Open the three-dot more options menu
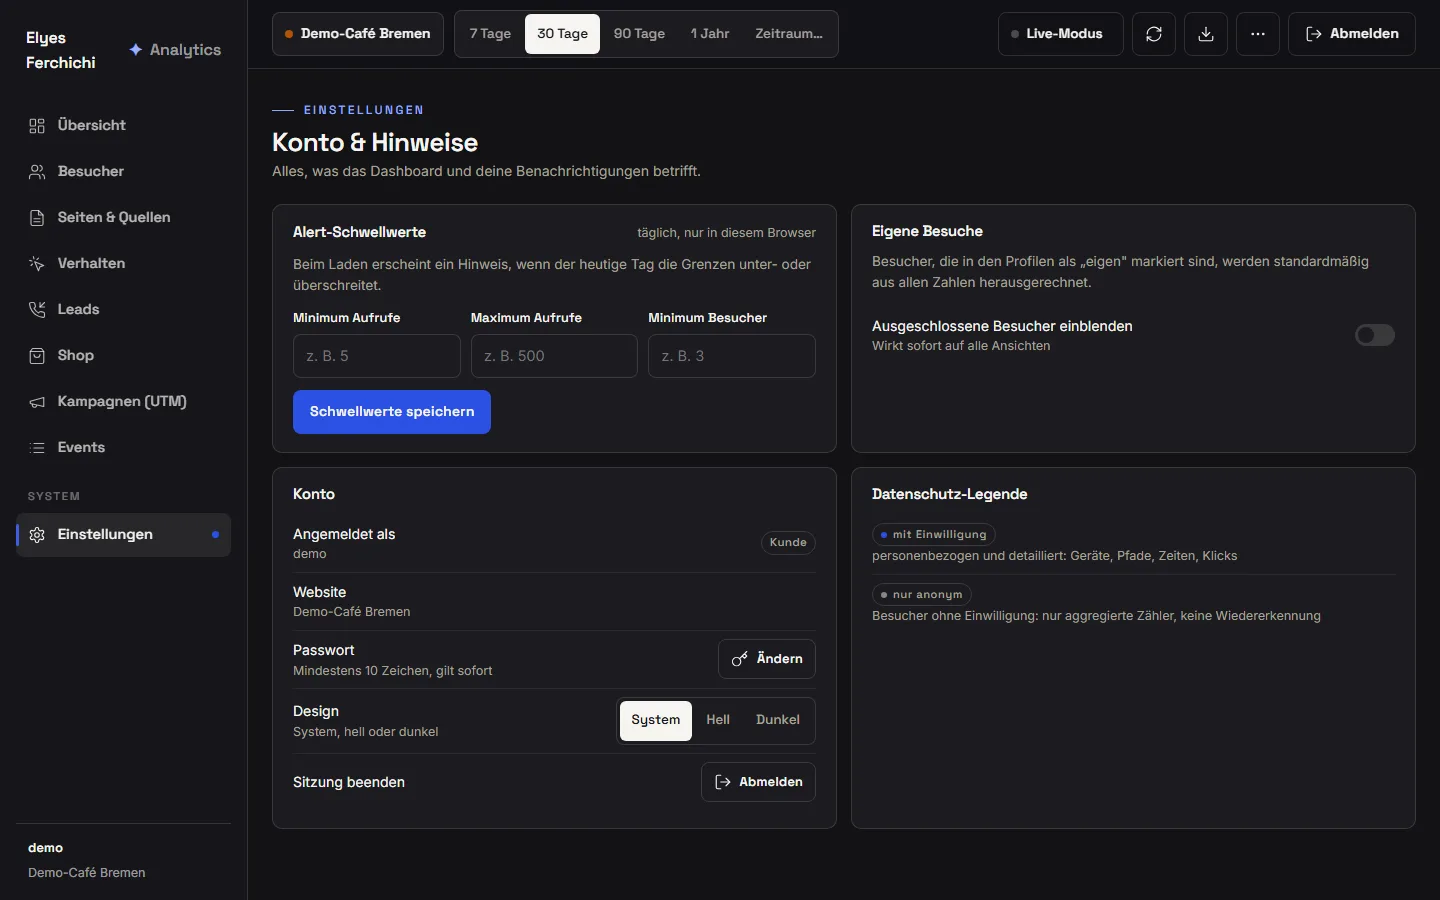 [x=1258, y=34]
